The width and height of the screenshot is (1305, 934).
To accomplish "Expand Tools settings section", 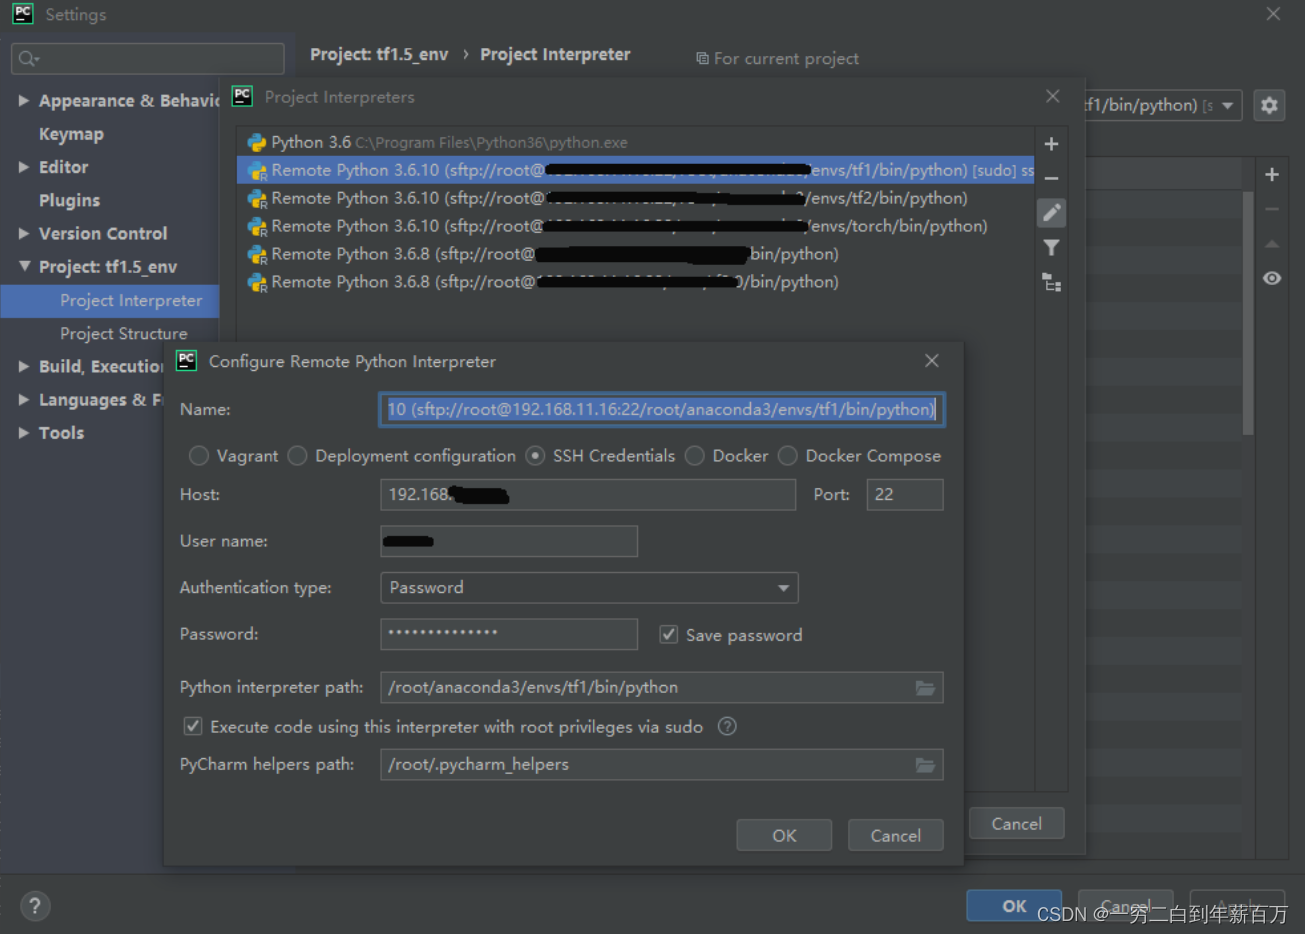I will pos(24,433).
